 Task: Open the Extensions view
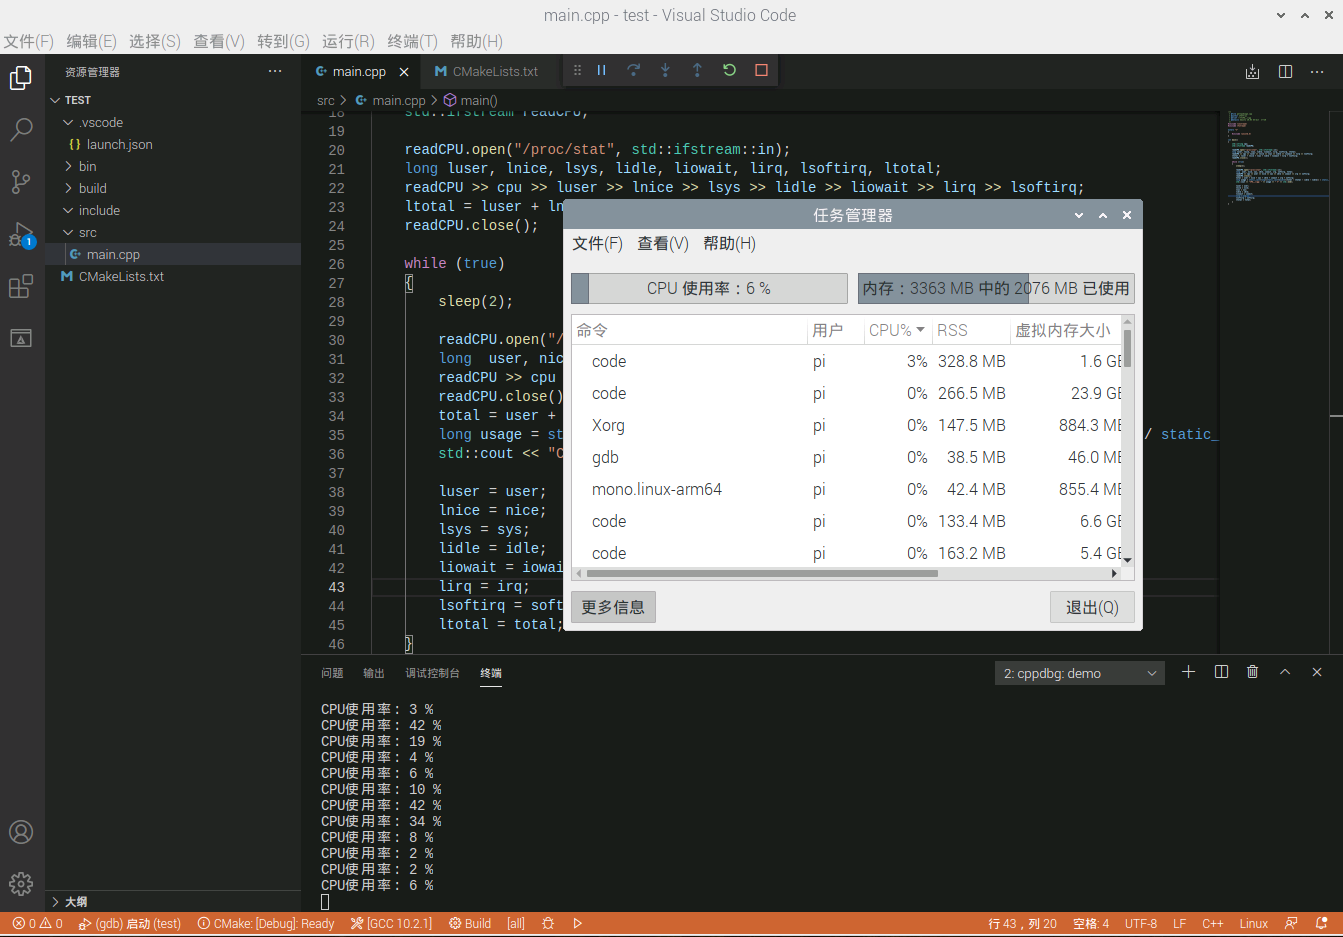[21, 287]
